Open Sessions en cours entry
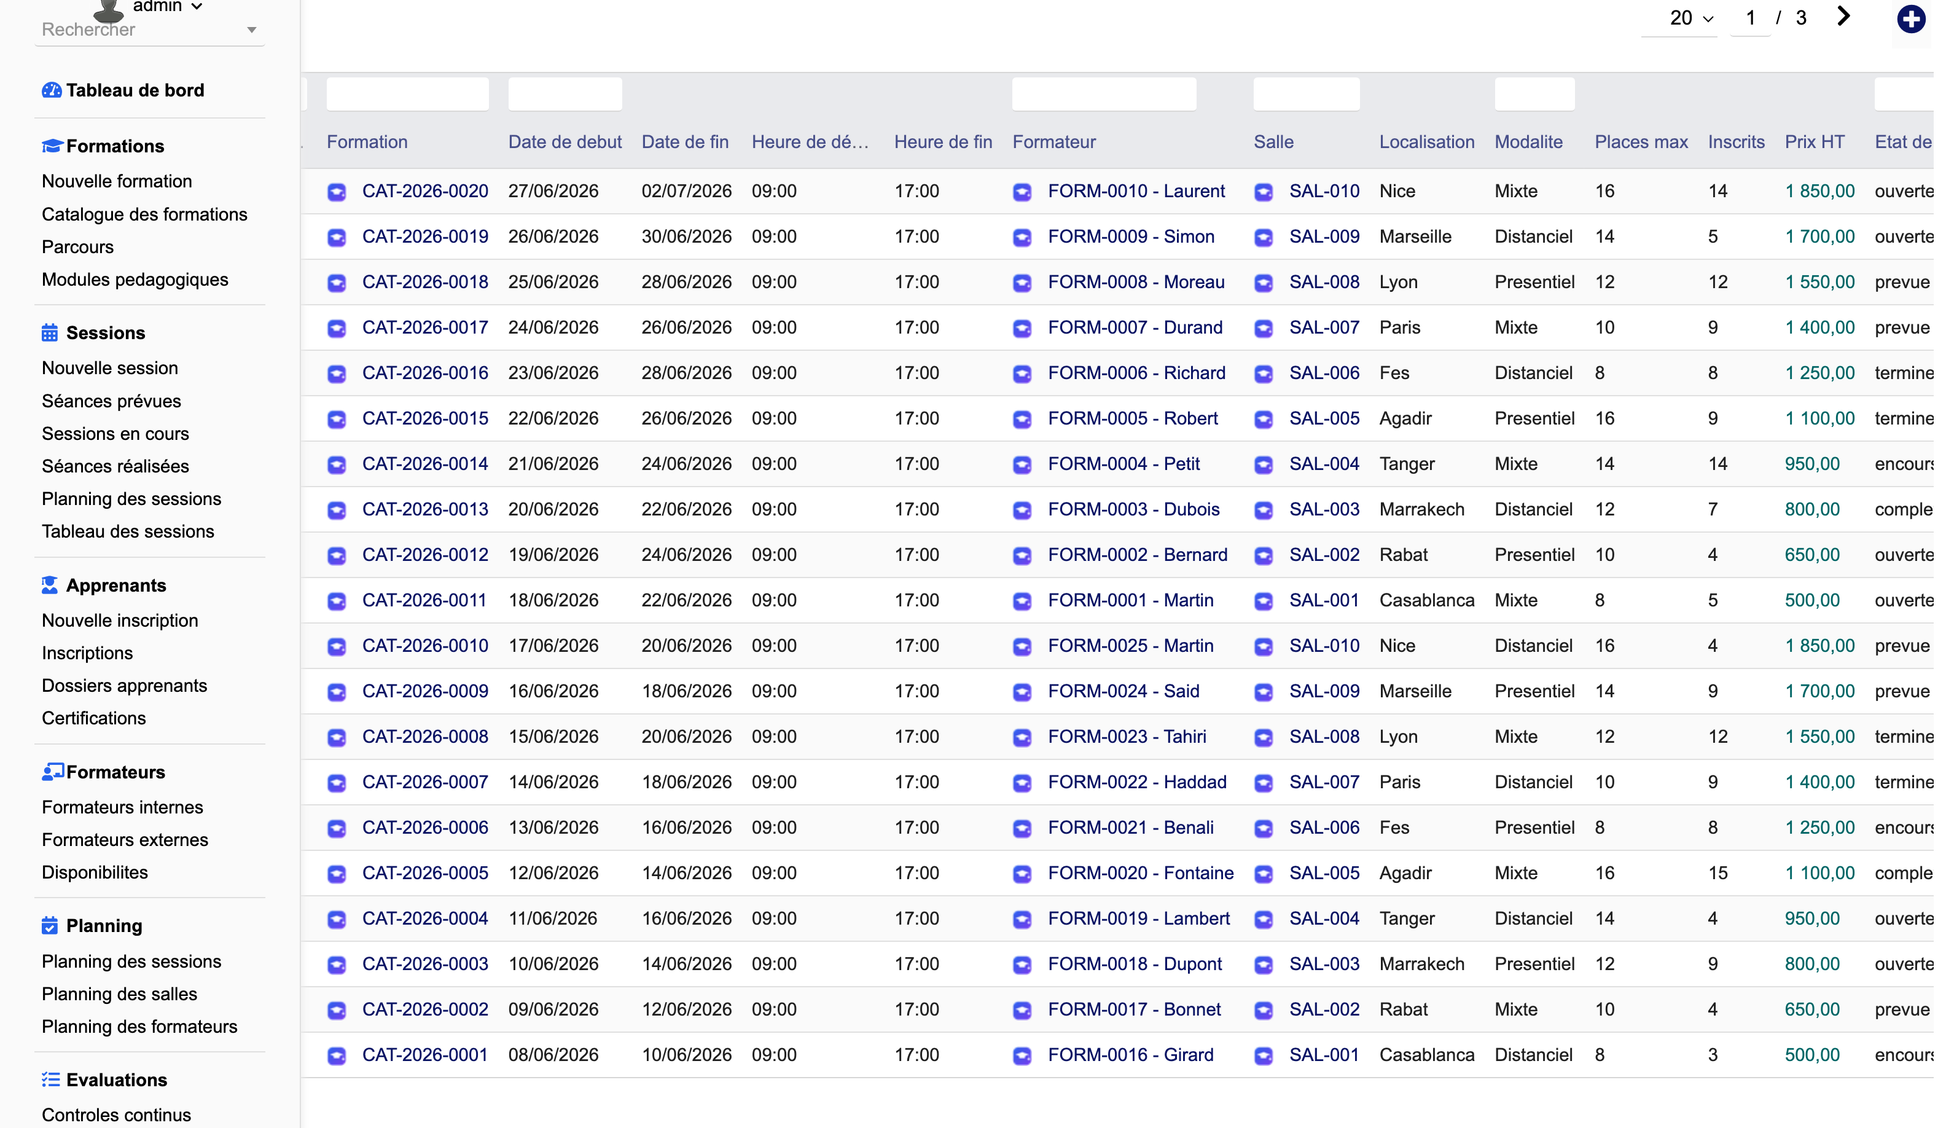Screen dimensions: 1946x1128 (115, 434)
